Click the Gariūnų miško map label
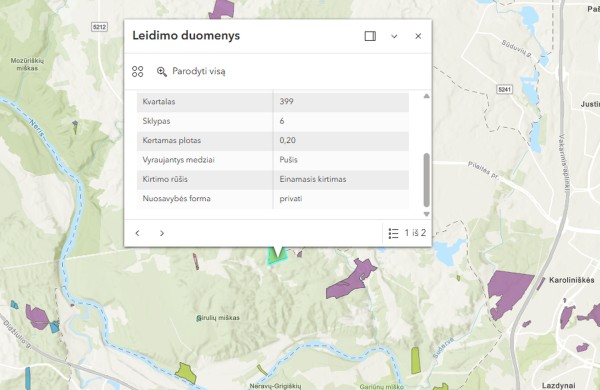Screen dimensions: 600x390 click(x=382, y=387)
